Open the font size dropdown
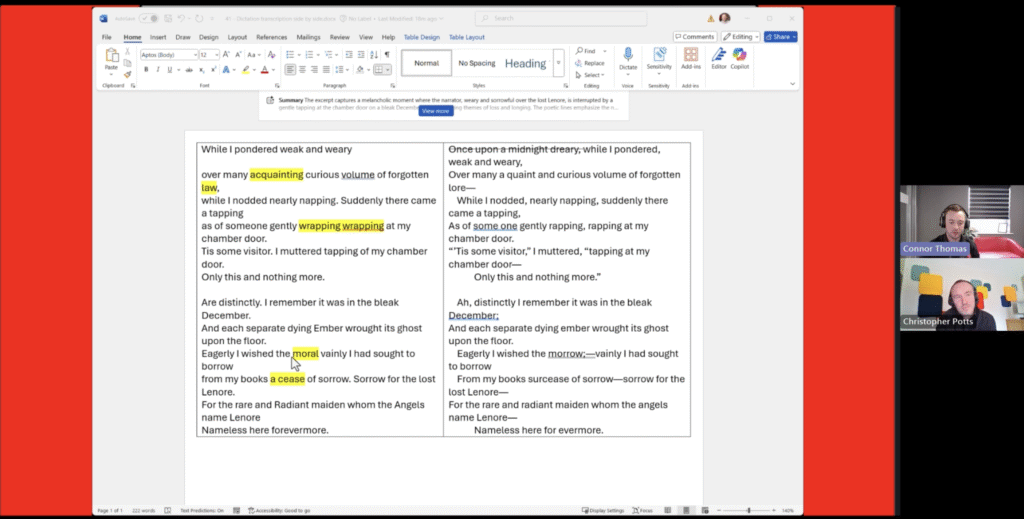The image size is (1024, 519). pos(216,55)
